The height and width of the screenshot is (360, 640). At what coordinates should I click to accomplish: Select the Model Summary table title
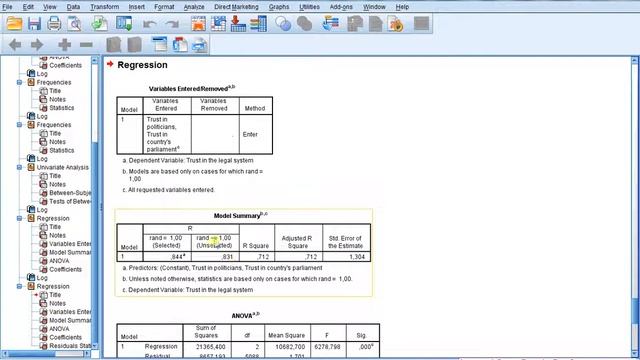[240, 215]
